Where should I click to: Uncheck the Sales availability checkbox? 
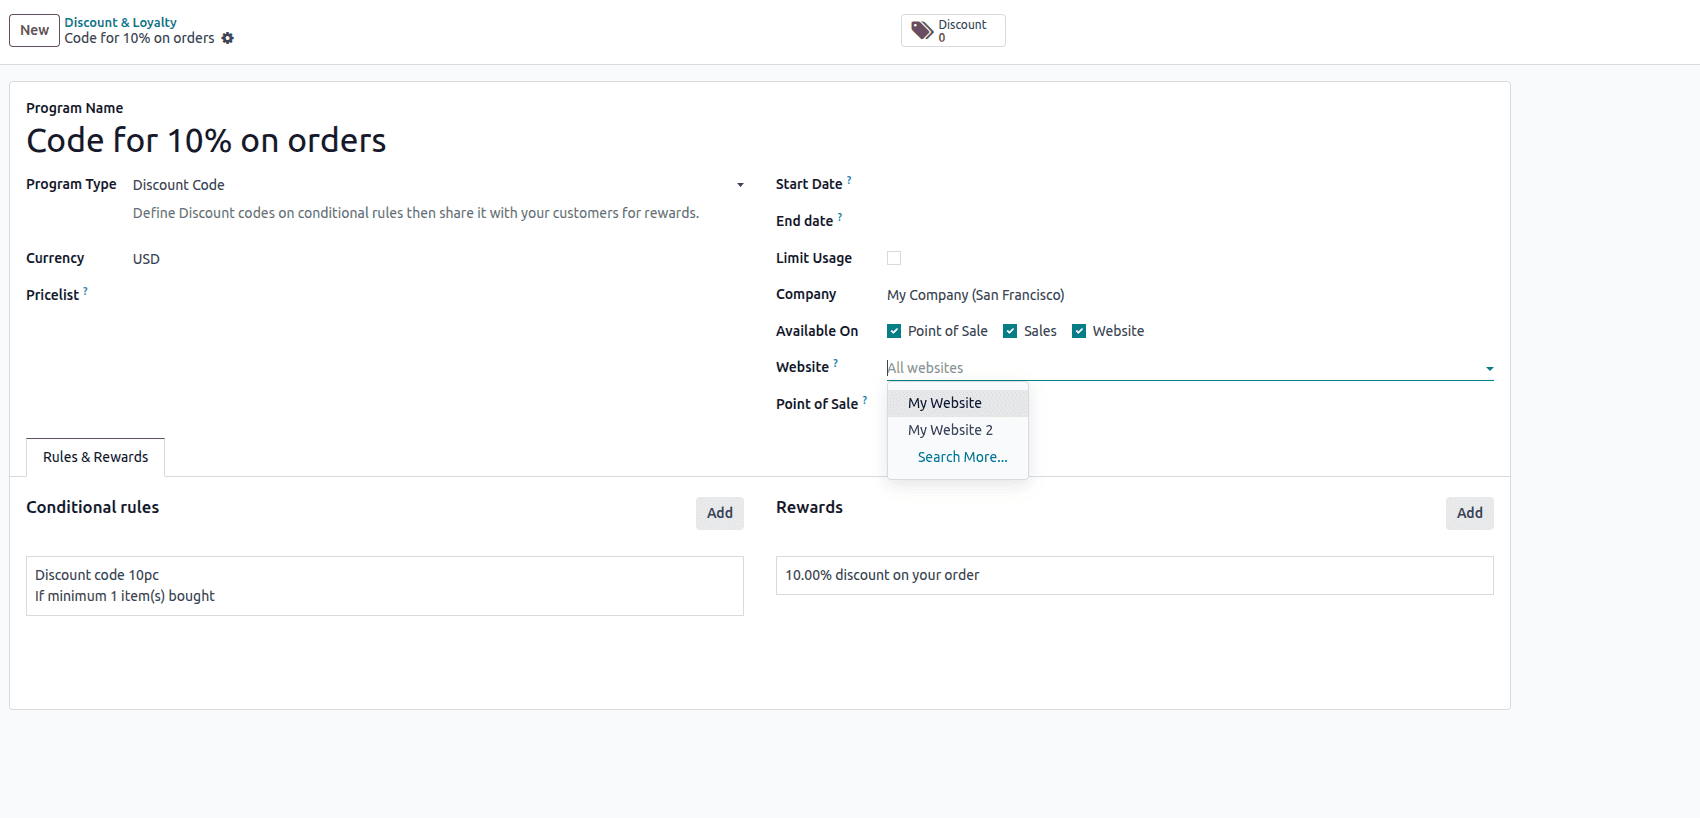1010,331
